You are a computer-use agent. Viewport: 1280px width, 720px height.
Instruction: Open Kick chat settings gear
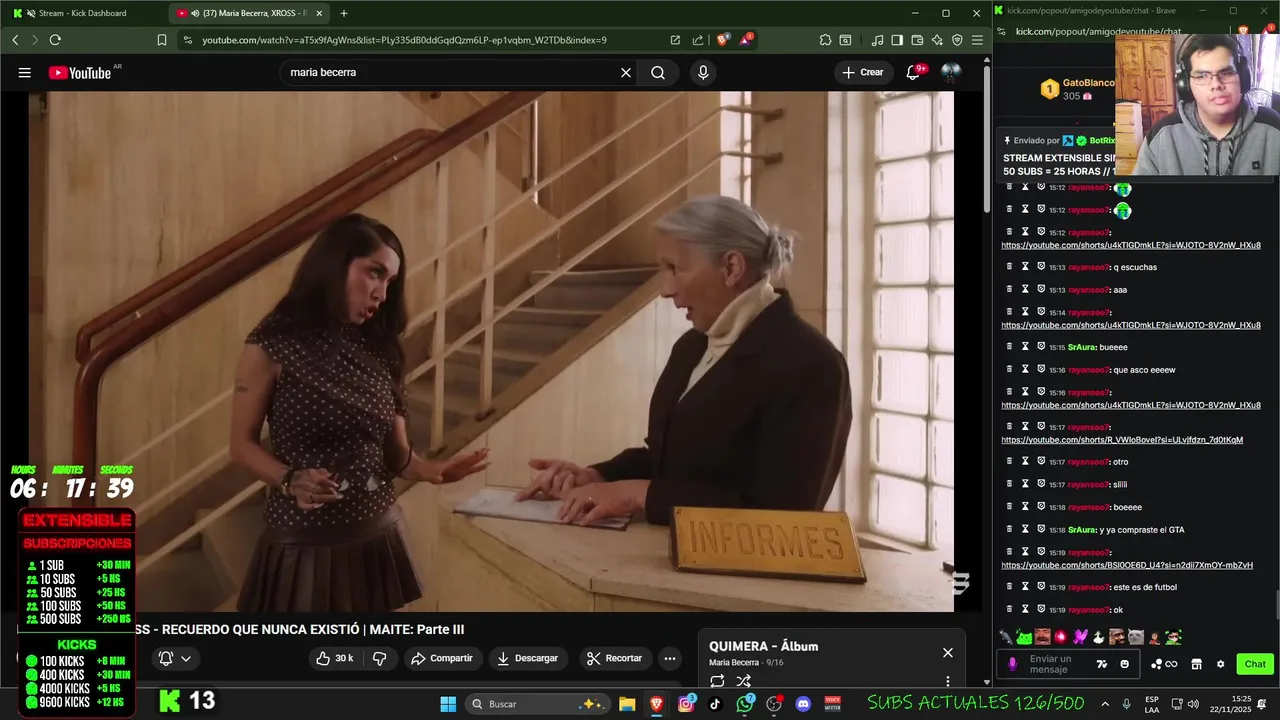[1220, 664]
